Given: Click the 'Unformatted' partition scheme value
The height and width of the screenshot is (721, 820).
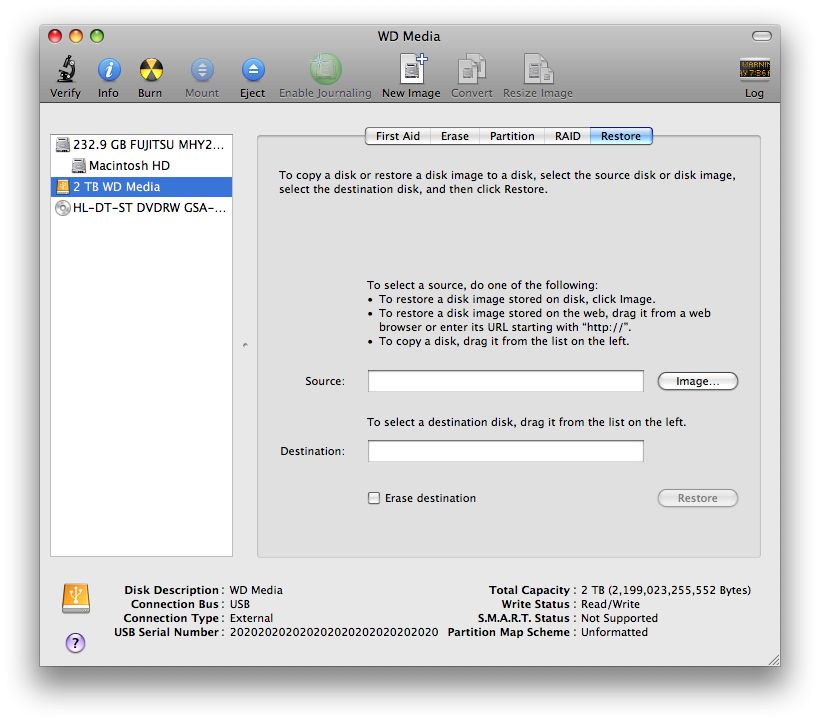Looking at the screenshot, I should [614, 632].
